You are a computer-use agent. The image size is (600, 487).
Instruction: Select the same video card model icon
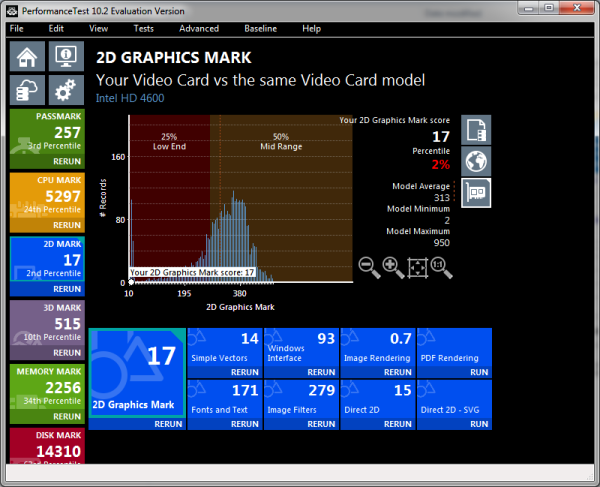[476, 193]
